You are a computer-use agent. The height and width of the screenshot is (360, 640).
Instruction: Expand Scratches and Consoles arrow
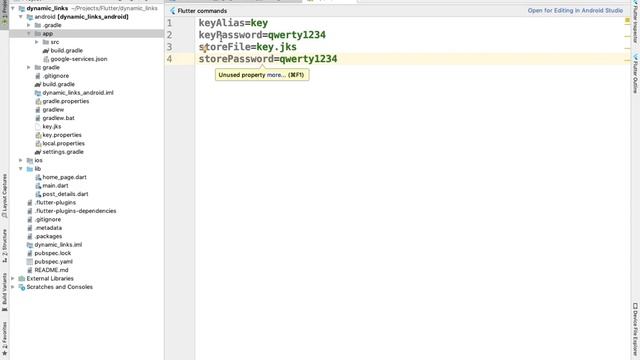point(13,287)
